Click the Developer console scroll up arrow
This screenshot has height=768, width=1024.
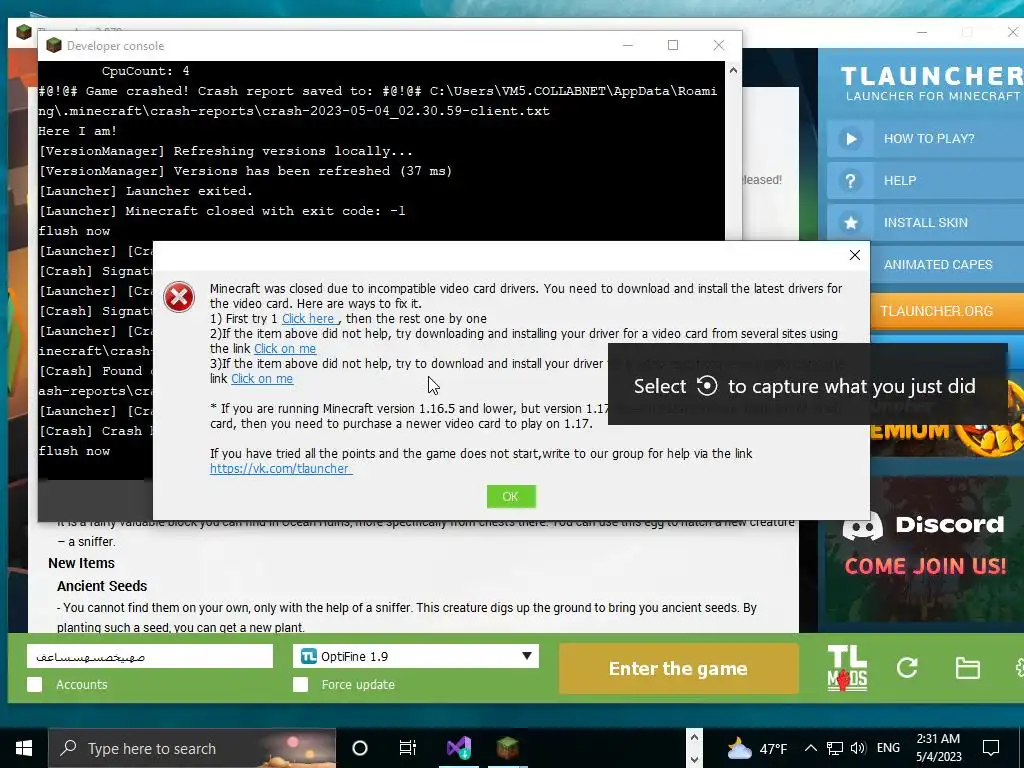(733, 71)
